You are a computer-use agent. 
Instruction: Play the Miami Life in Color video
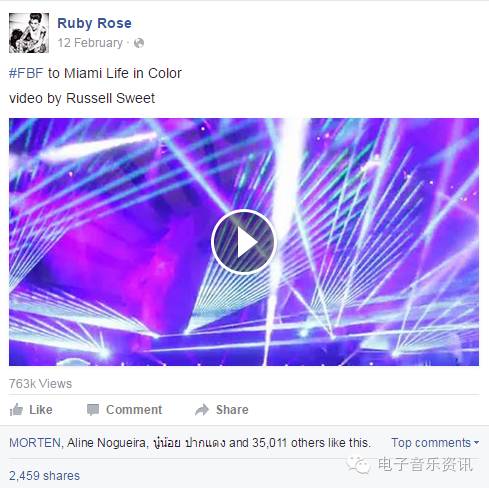tap(244, 242)
